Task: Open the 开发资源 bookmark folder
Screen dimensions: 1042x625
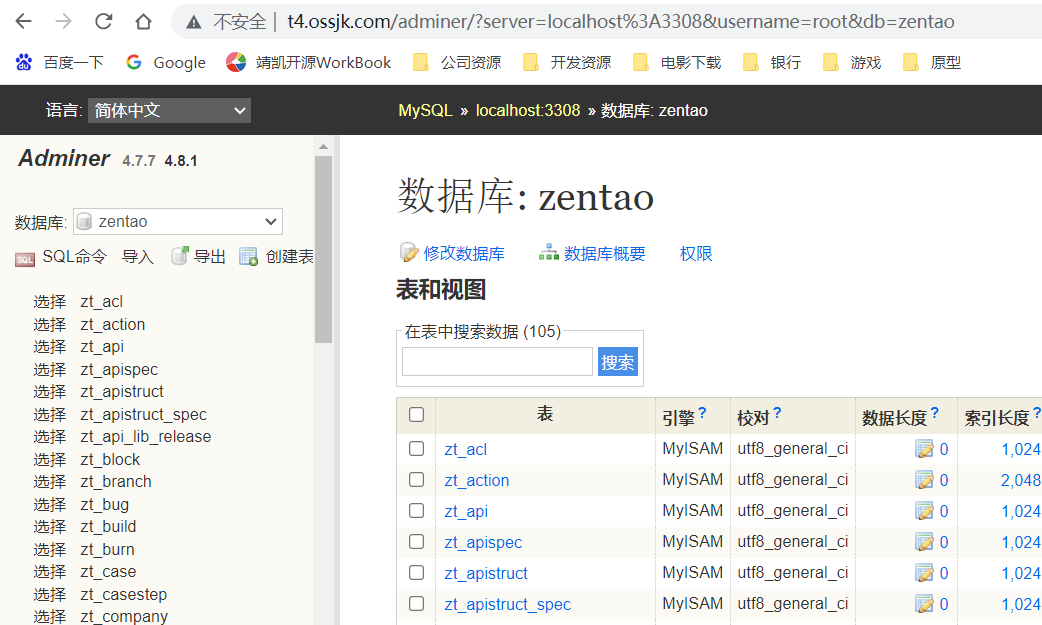Action: (568, 63)
